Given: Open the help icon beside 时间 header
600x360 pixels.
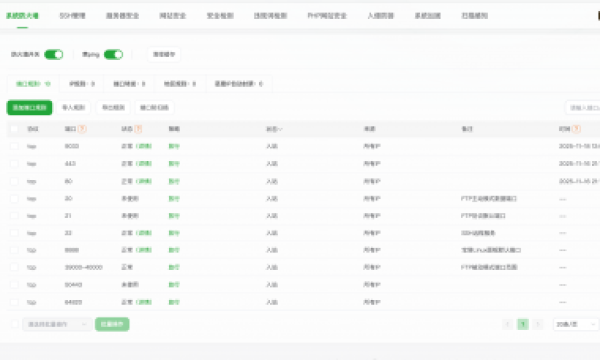Looking at the screenshot, I should [576, 129].
